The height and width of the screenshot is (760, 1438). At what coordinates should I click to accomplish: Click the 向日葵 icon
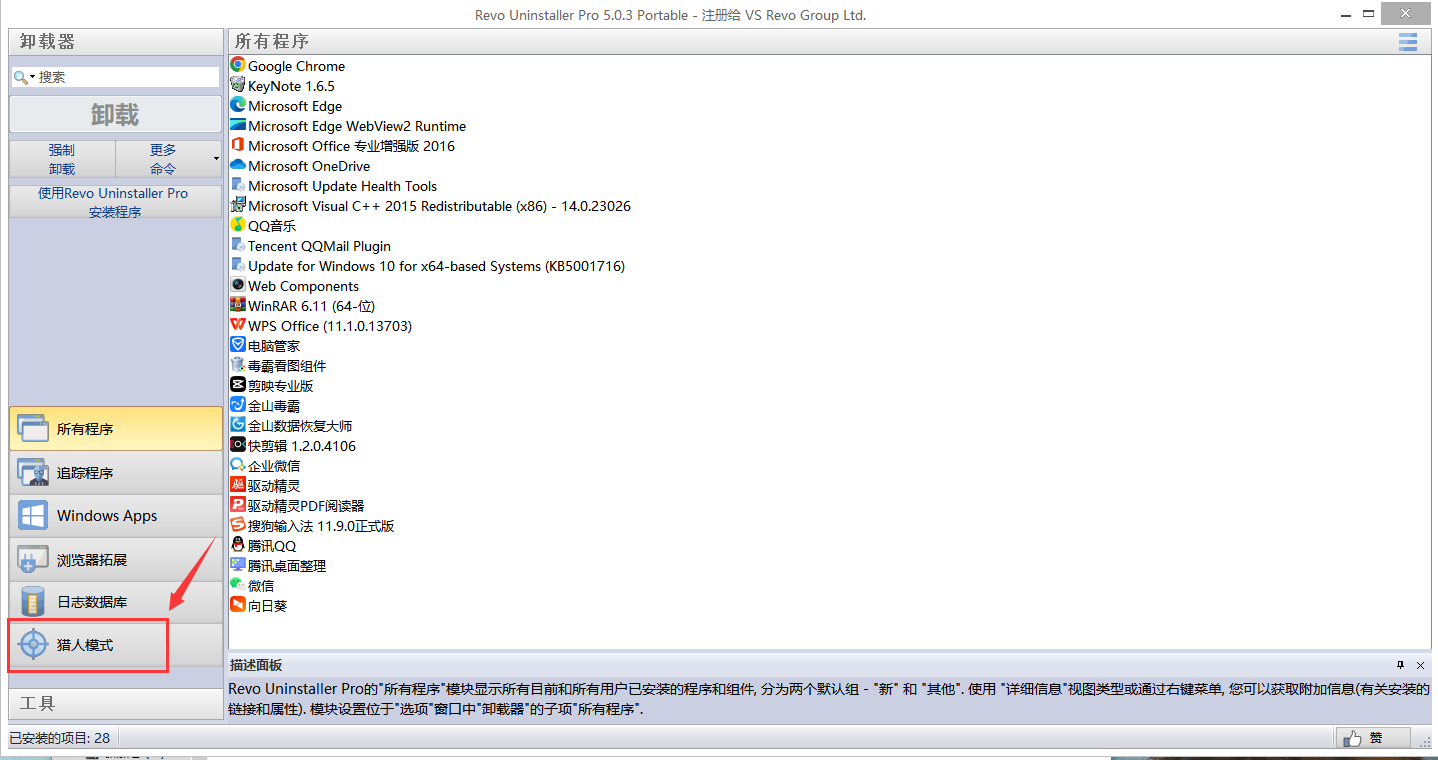pyautogui.click(x=238, y=605)
